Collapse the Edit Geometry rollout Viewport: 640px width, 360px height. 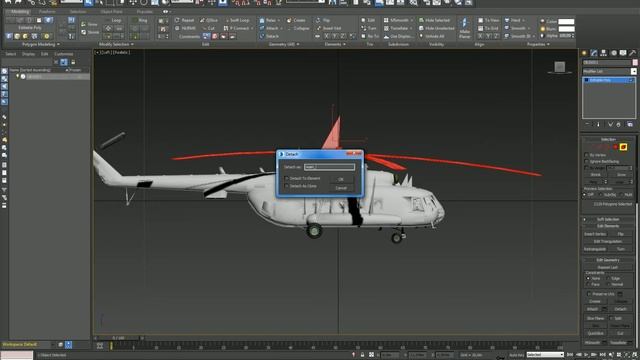click(608, 260)
